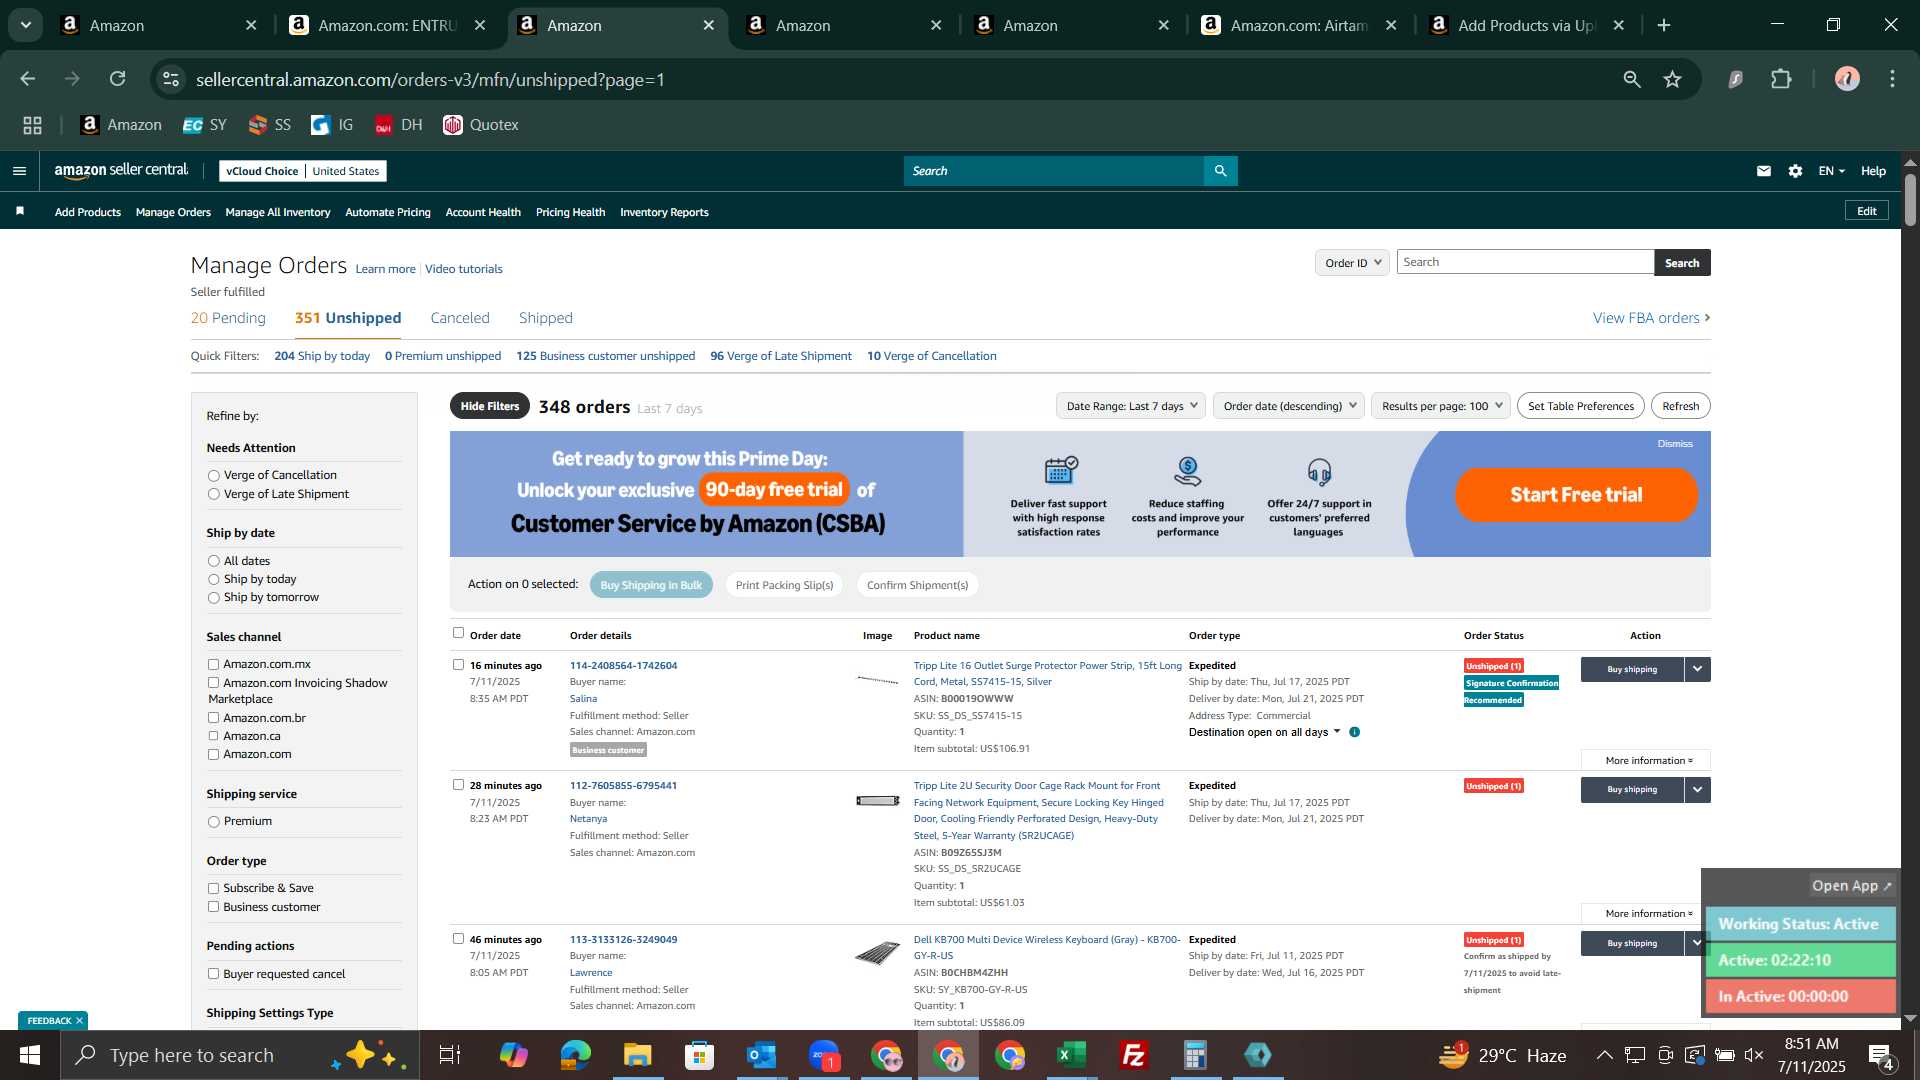Image resolution: width=1920 pixels, height=1080 pixels.
Task: Open the Quotex bookmark
Action: tap(481, 125)
